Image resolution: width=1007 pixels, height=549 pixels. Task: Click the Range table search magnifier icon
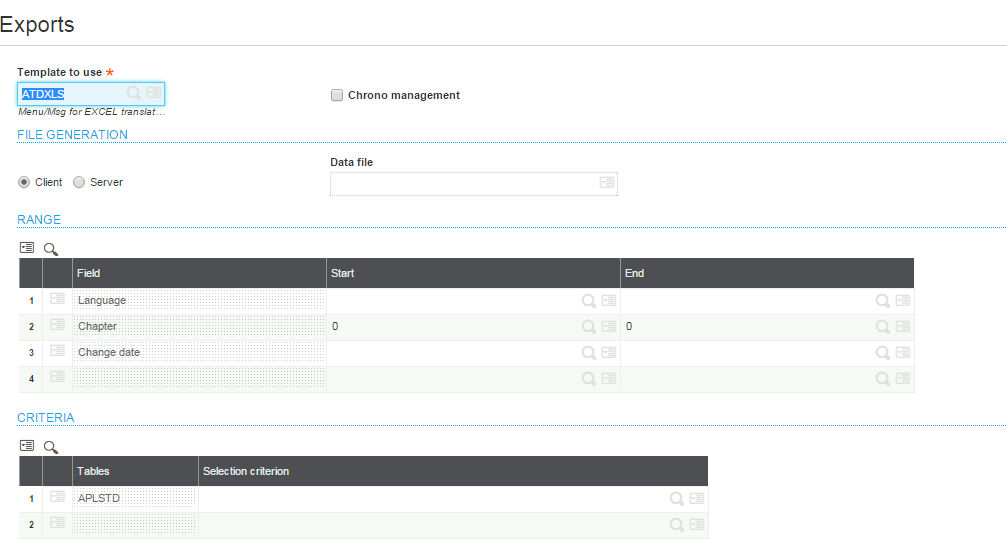(x=51, y=248)
